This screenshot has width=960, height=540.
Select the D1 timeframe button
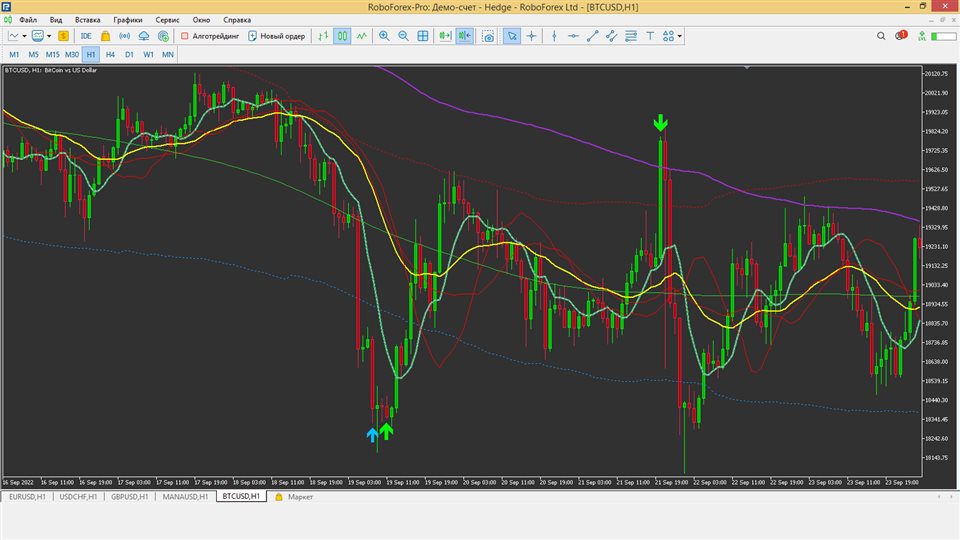pos(129,54)
